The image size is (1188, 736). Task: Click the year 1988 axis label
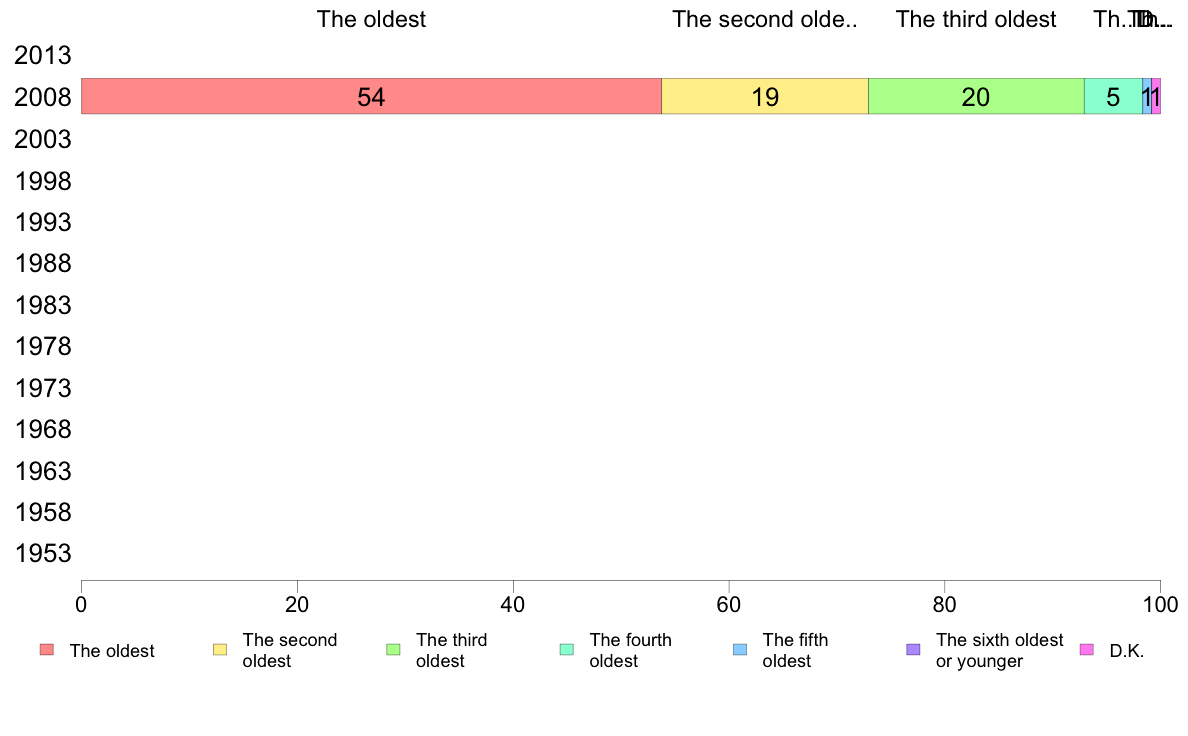click(x=42, y=263)
